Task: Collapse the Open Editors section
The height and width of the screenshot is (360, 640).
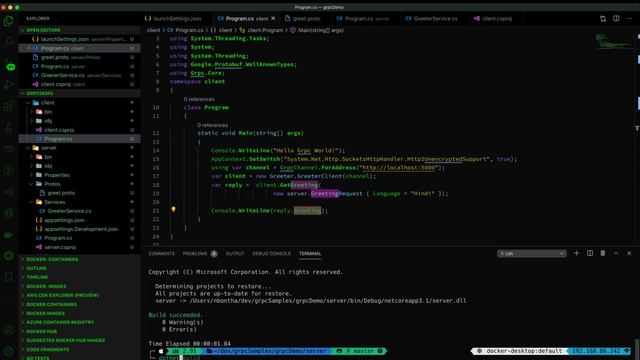Action: tap(80, 30)
